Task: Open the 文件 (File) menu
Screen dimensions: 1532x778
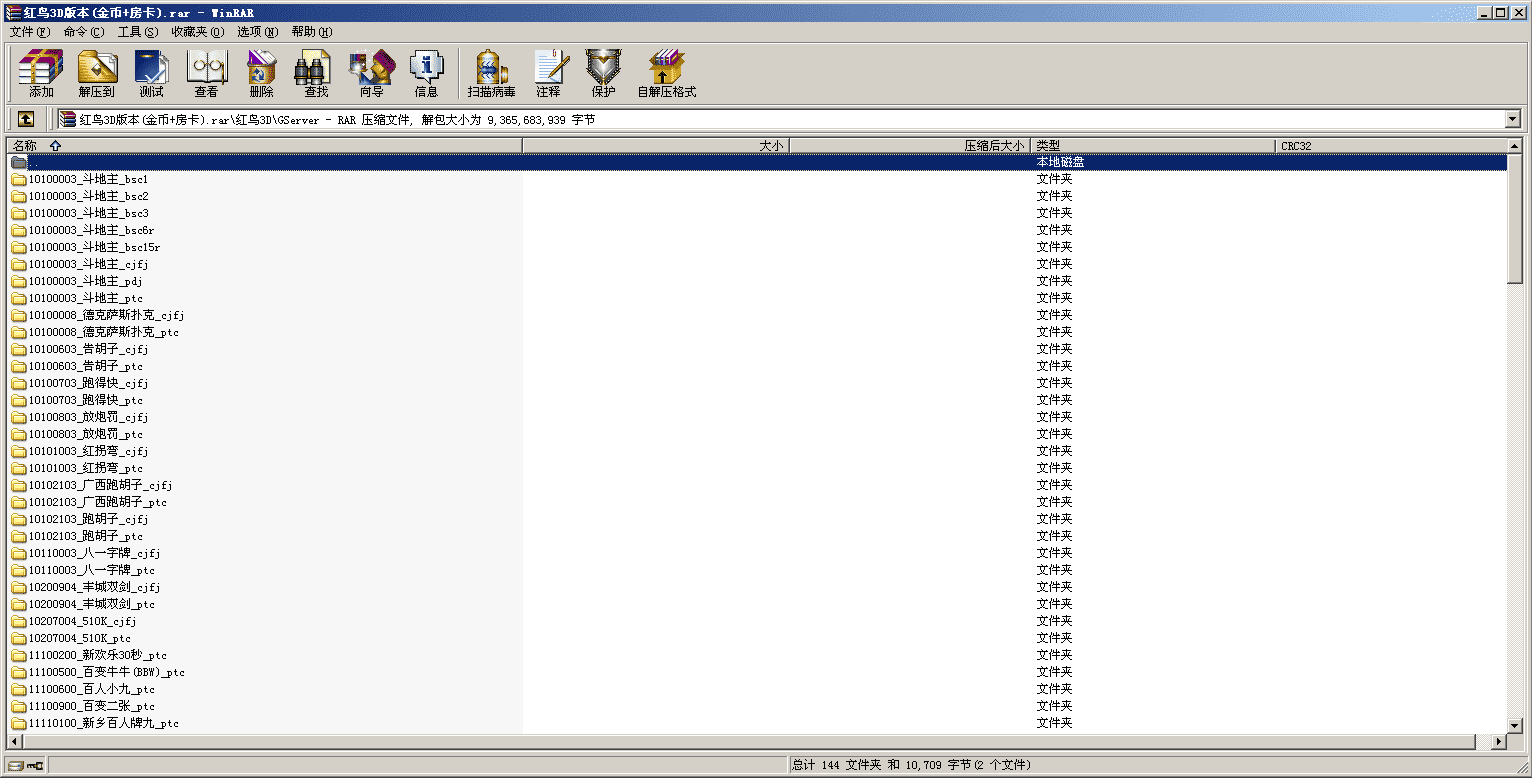Action: pos(29,32)
